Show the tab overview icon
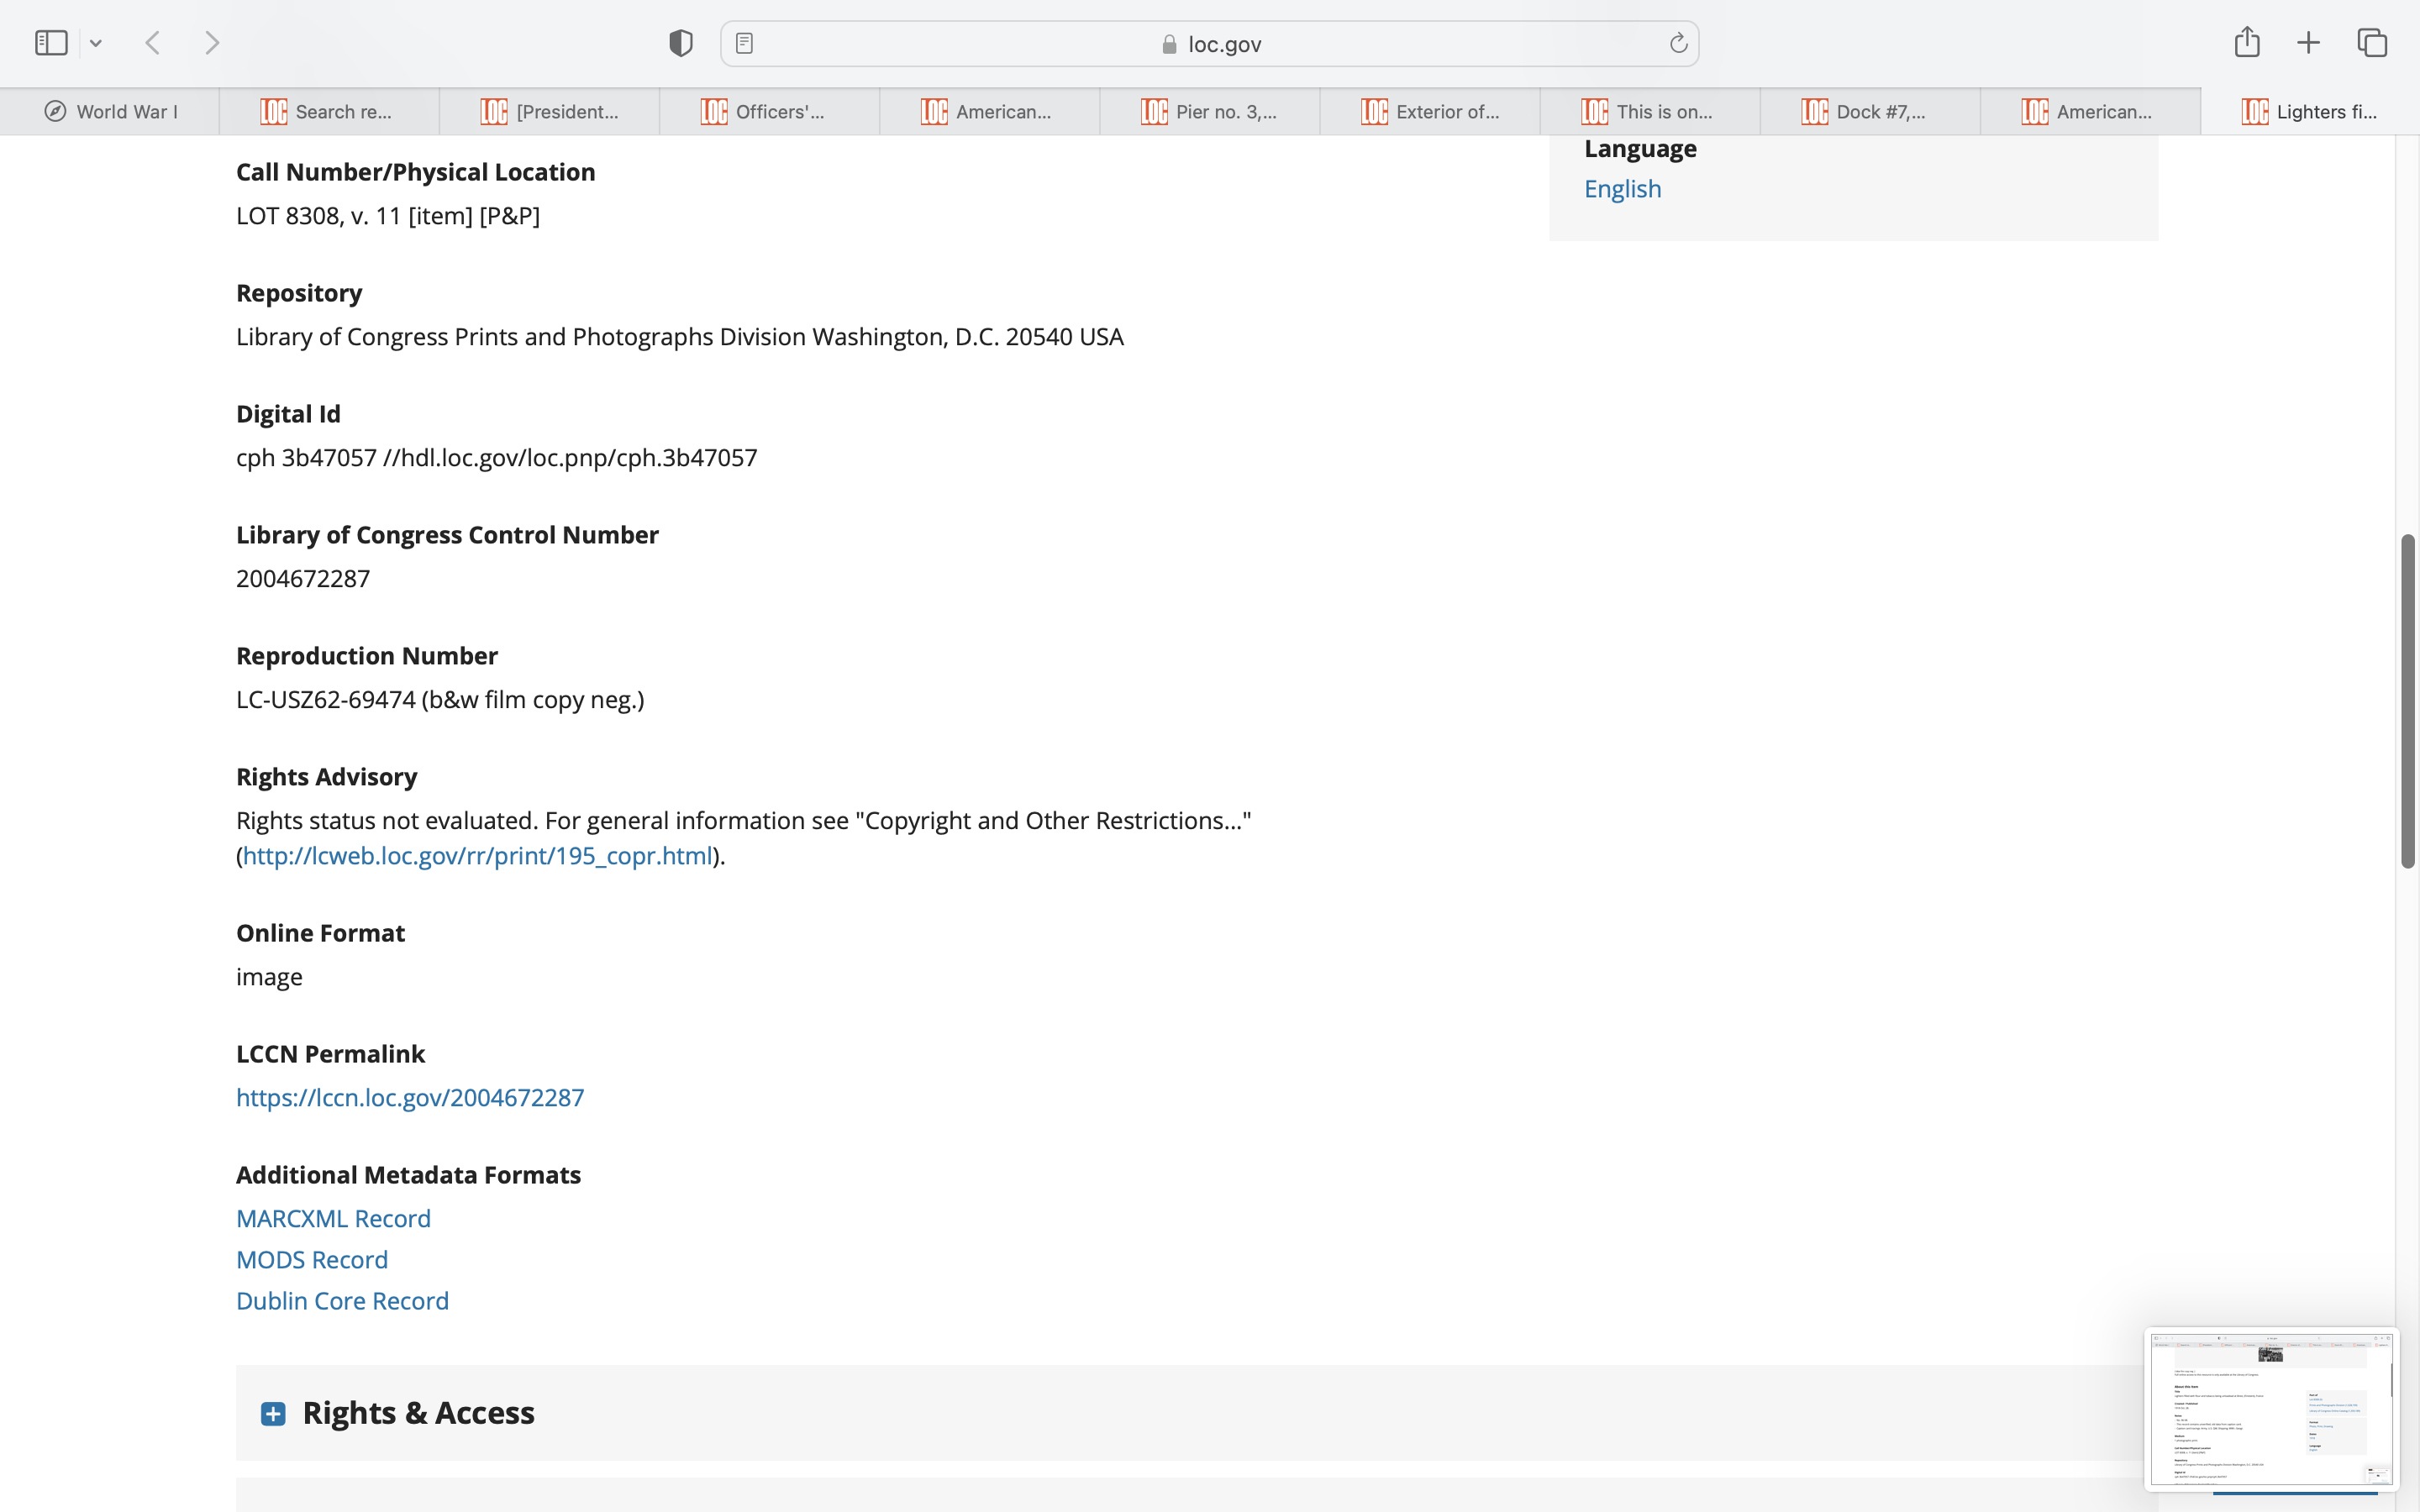The height and width of the screenshot is (1512, 2420). [2372, 43]
